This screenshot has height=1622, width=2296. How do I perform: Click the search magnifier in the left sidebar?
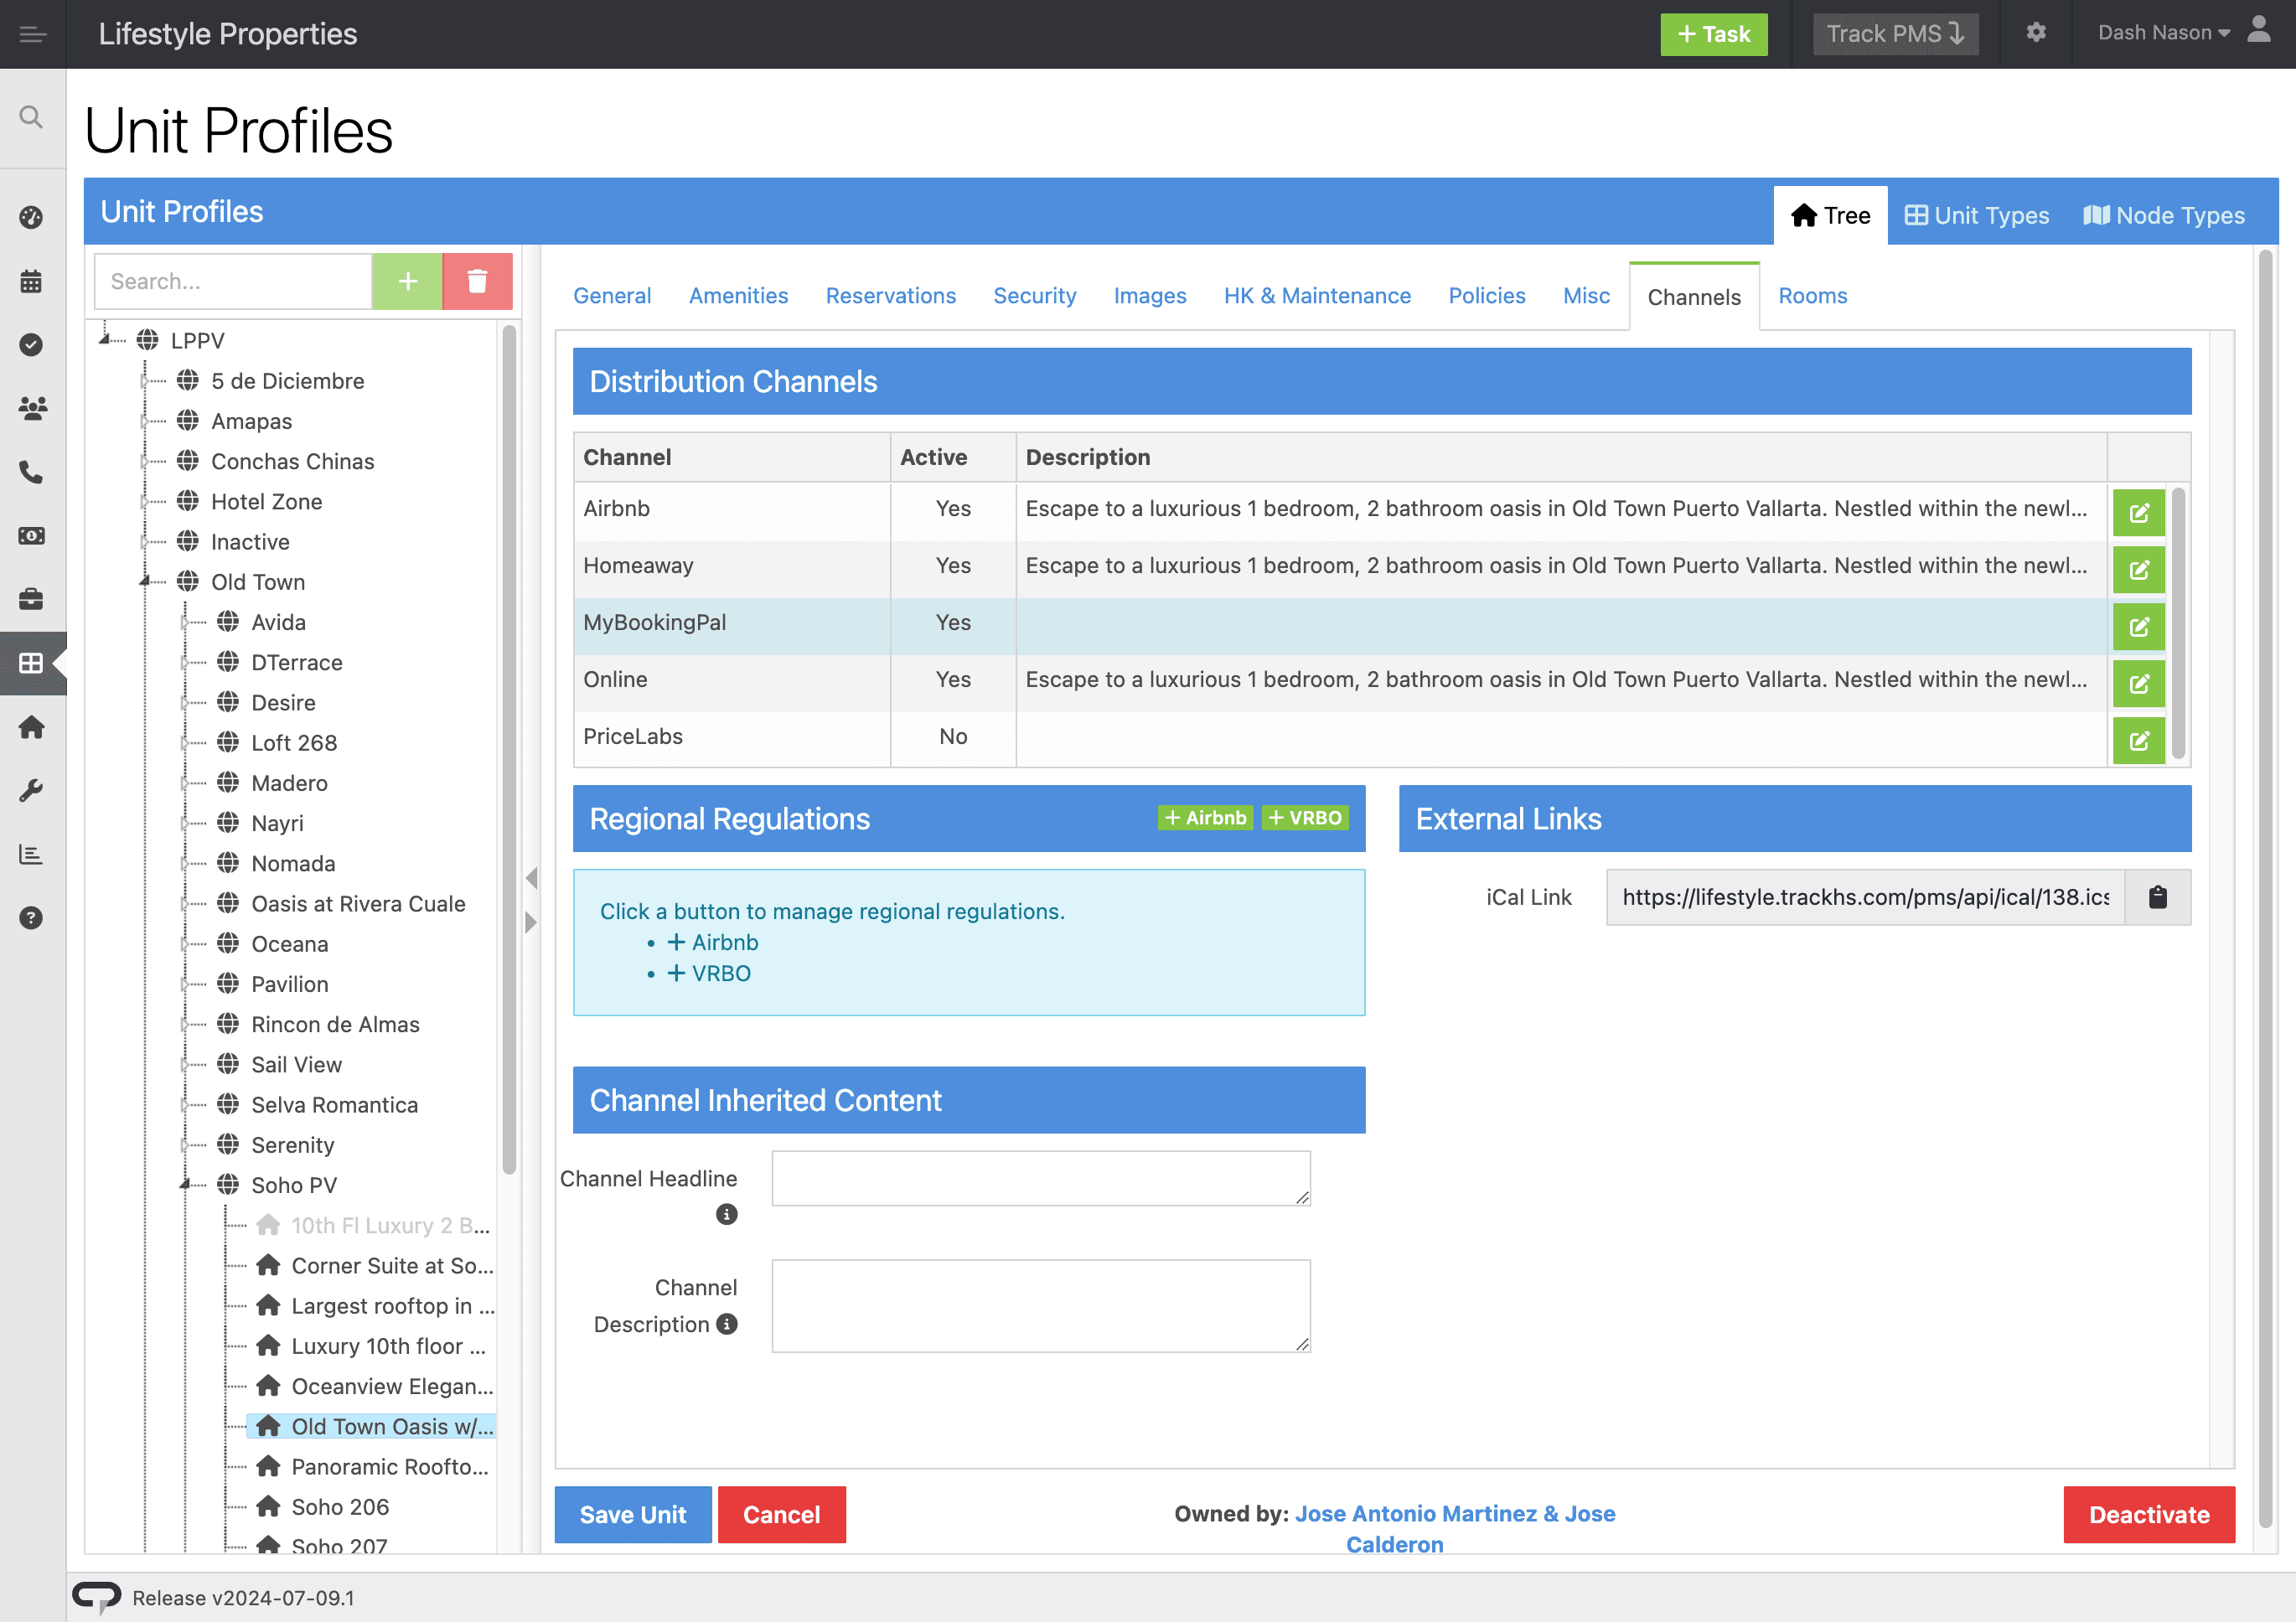click(x=31, y=117)
